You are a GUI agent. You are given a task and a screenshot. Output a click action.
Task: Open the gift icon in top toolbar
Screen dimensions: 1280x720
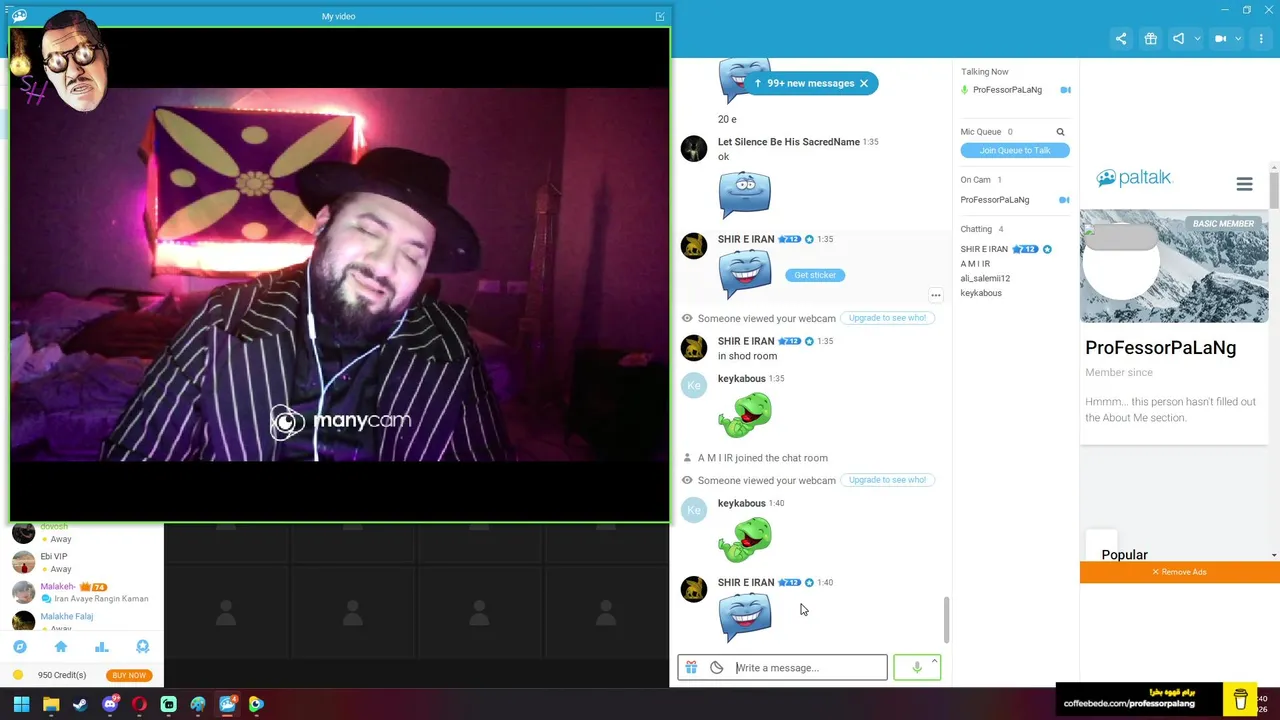1151,39
